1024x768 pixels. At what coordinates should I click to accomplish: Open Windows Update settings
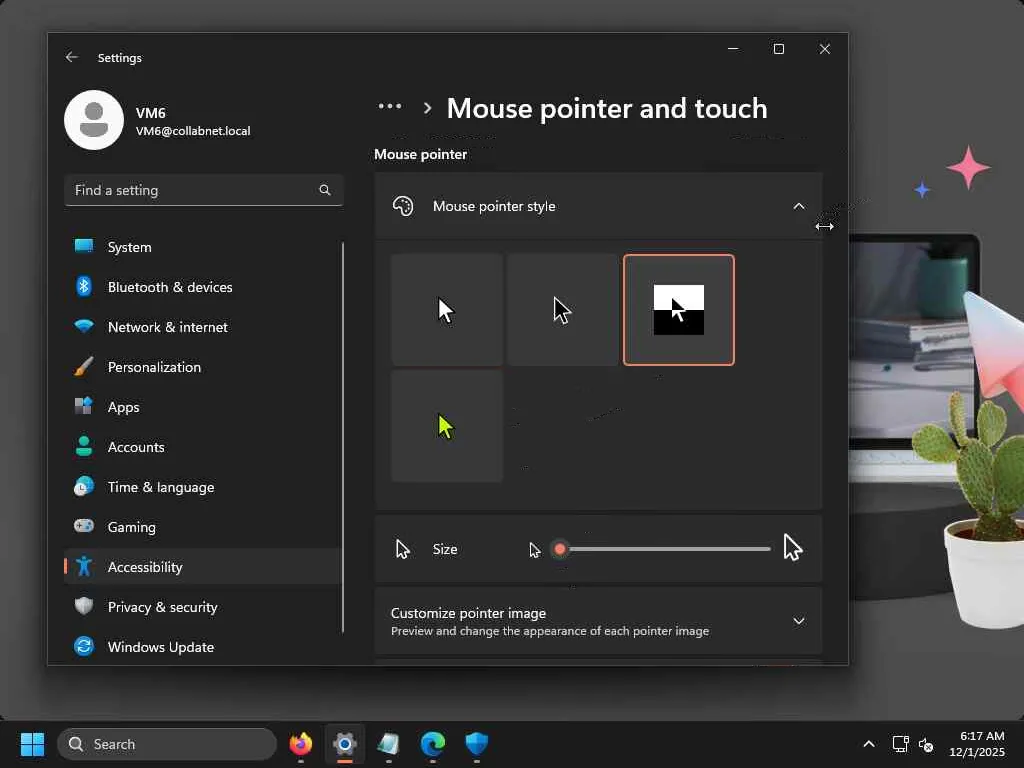[x=202, y=647]
